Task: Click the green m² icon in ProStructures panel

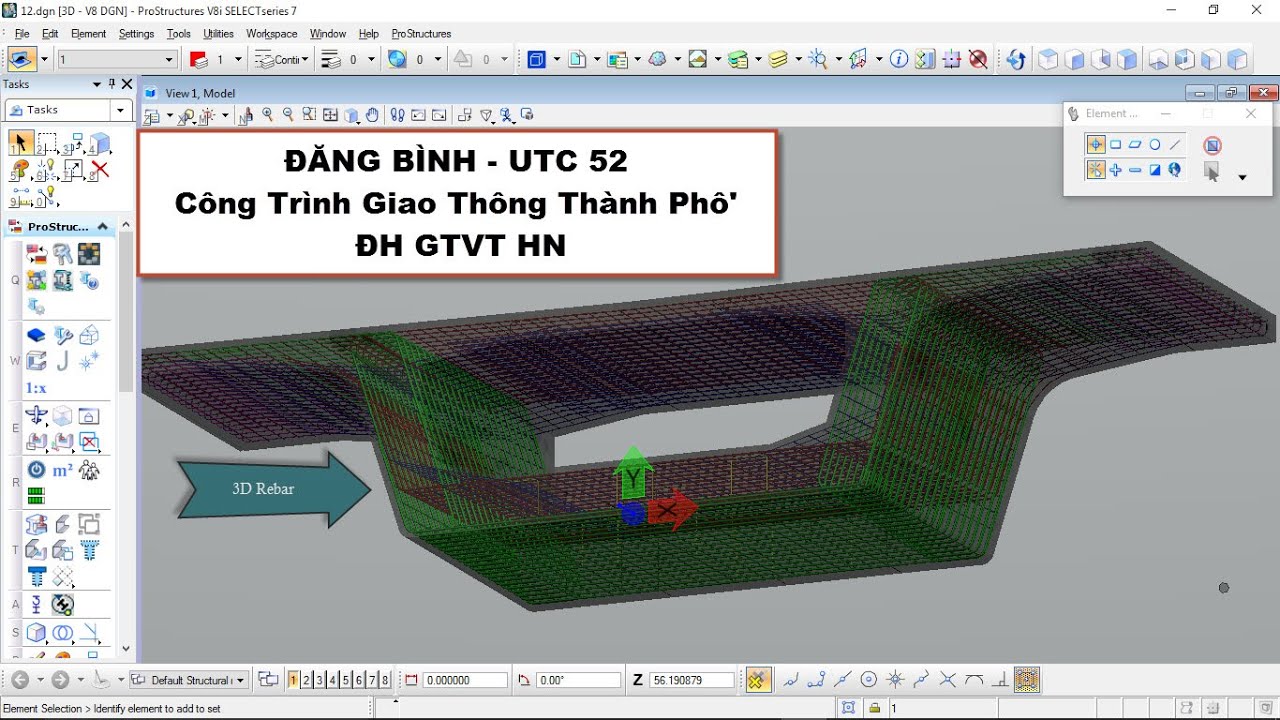Action: pyautogui.click(x=62, y=469)
